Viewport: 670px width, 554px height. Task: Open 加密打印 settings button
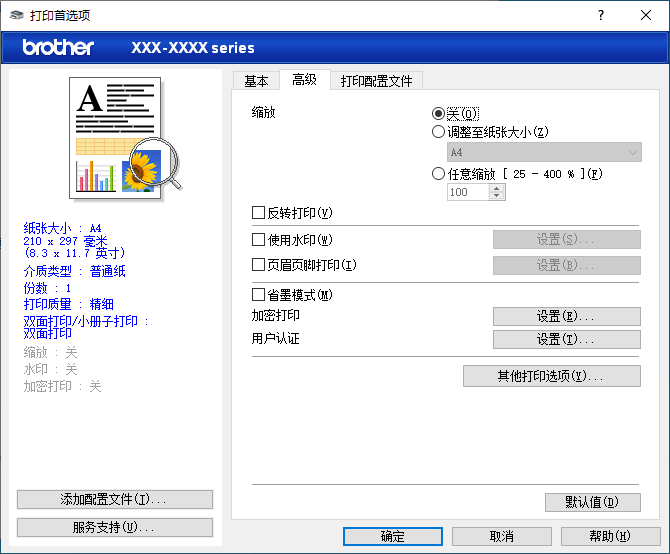click(566, 316)
